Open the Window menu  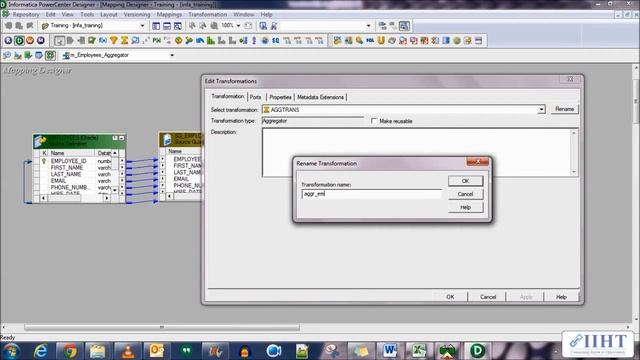[x=244, y=14]
